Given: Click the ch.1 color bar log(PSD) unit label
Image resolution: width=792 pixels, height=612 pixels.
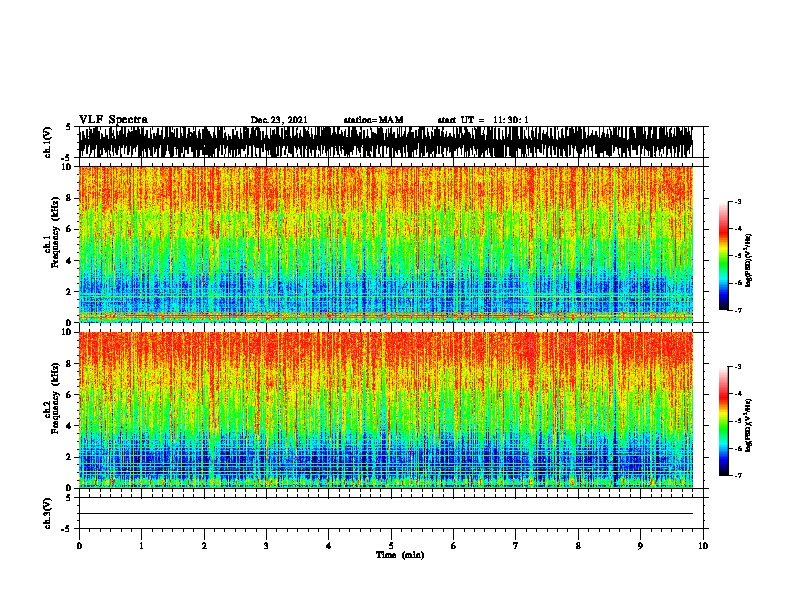Looking at the screenshot, I should pos(749,260).
